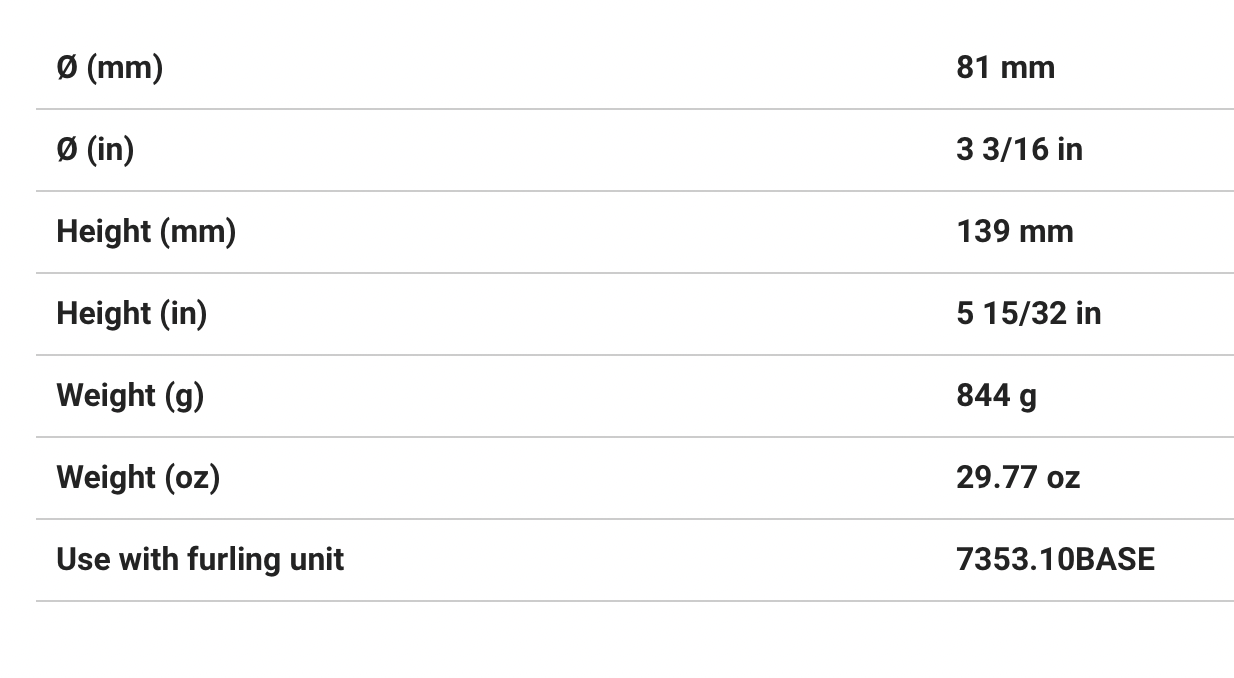Click the (g) unit beside Weight

tap(182, 396)
